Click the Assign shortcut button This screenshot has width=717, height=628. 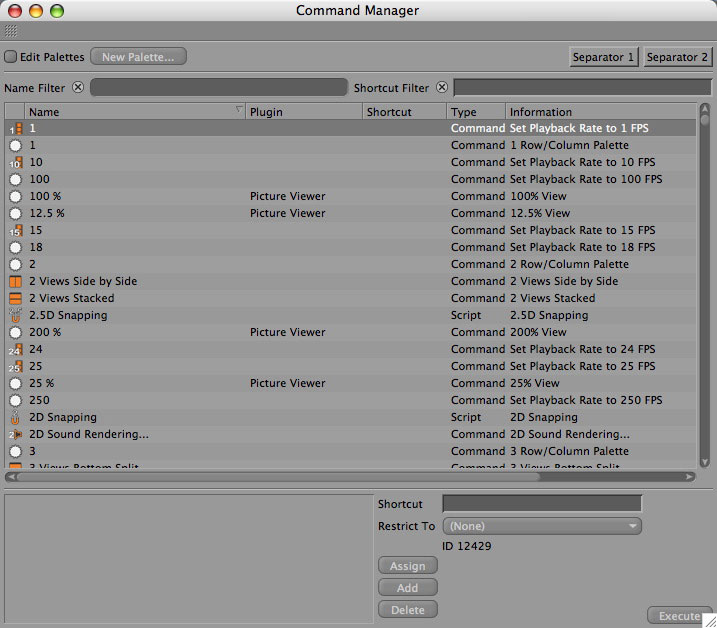click(407, 566)
